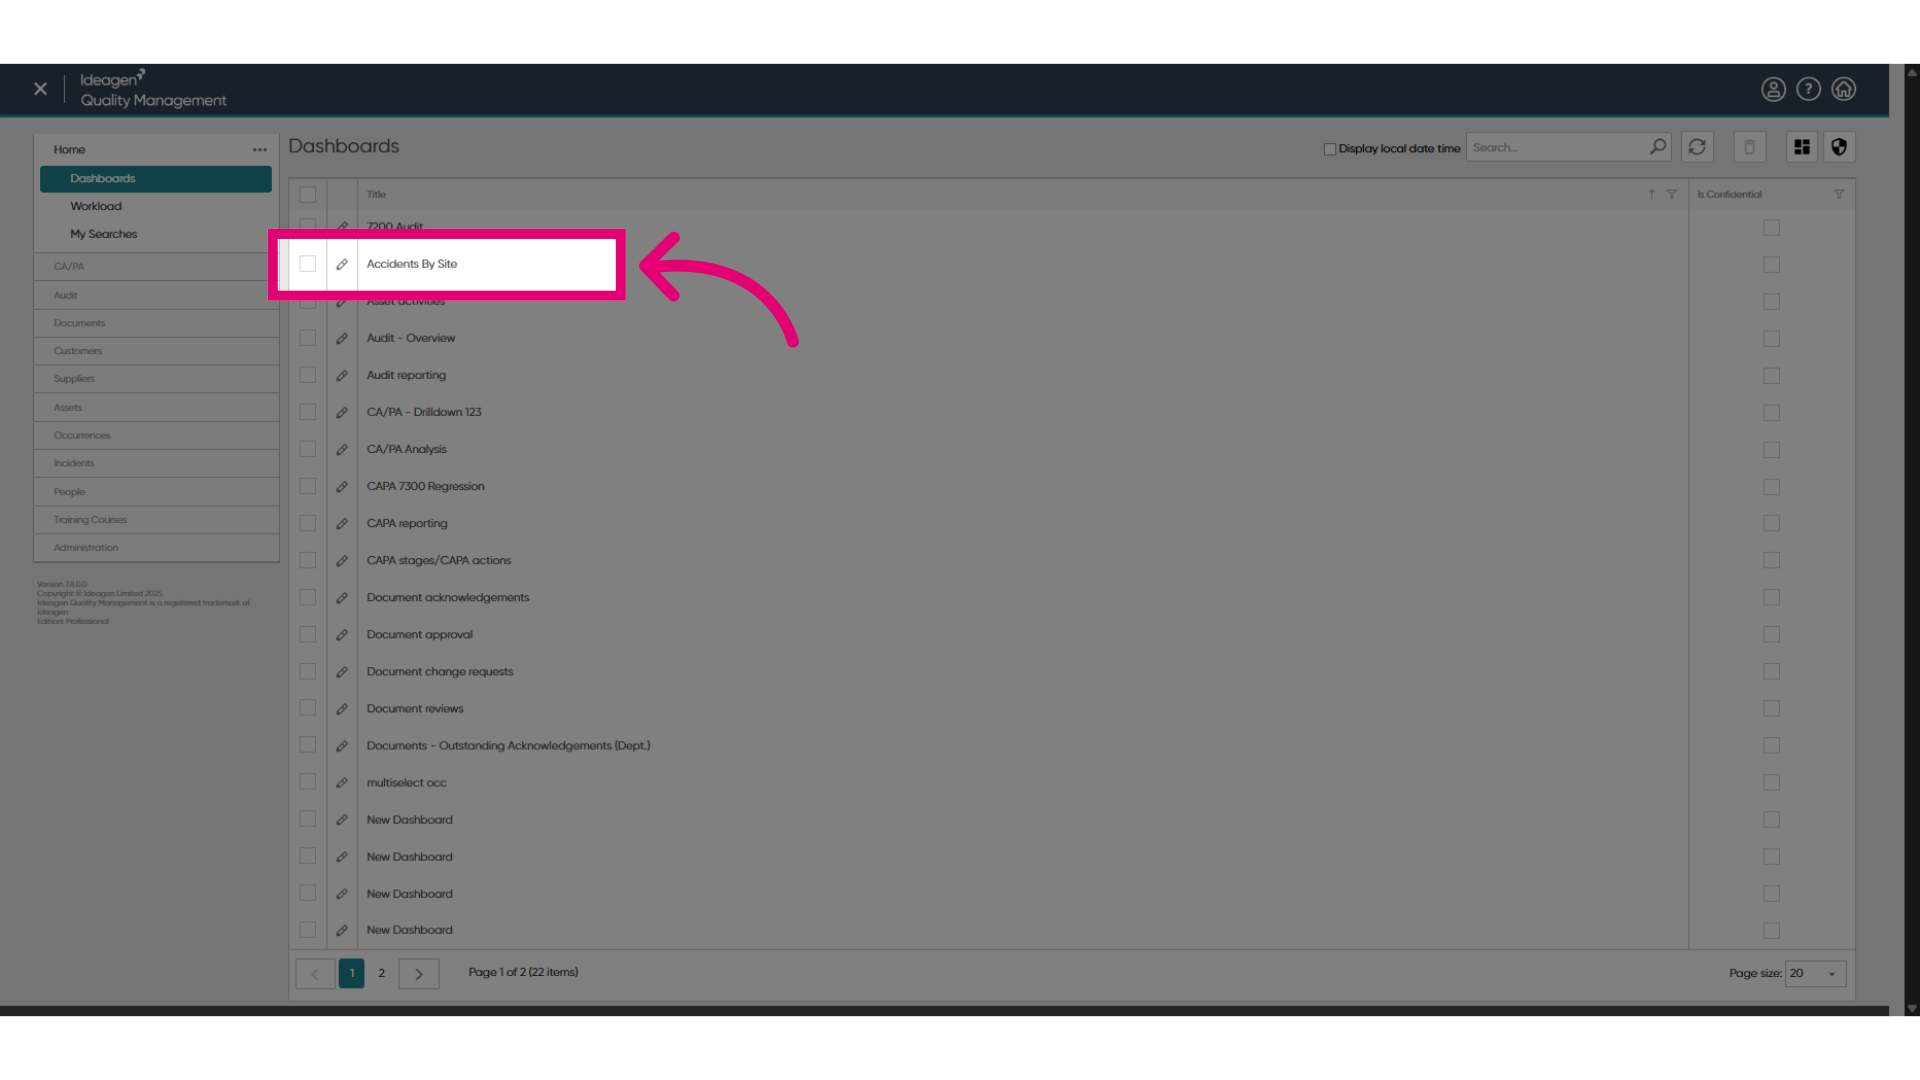Edit multiselect occ pencil icon
This screenshot has width=1920, height=1080.
pyautogui.click(x=342, y=782)
